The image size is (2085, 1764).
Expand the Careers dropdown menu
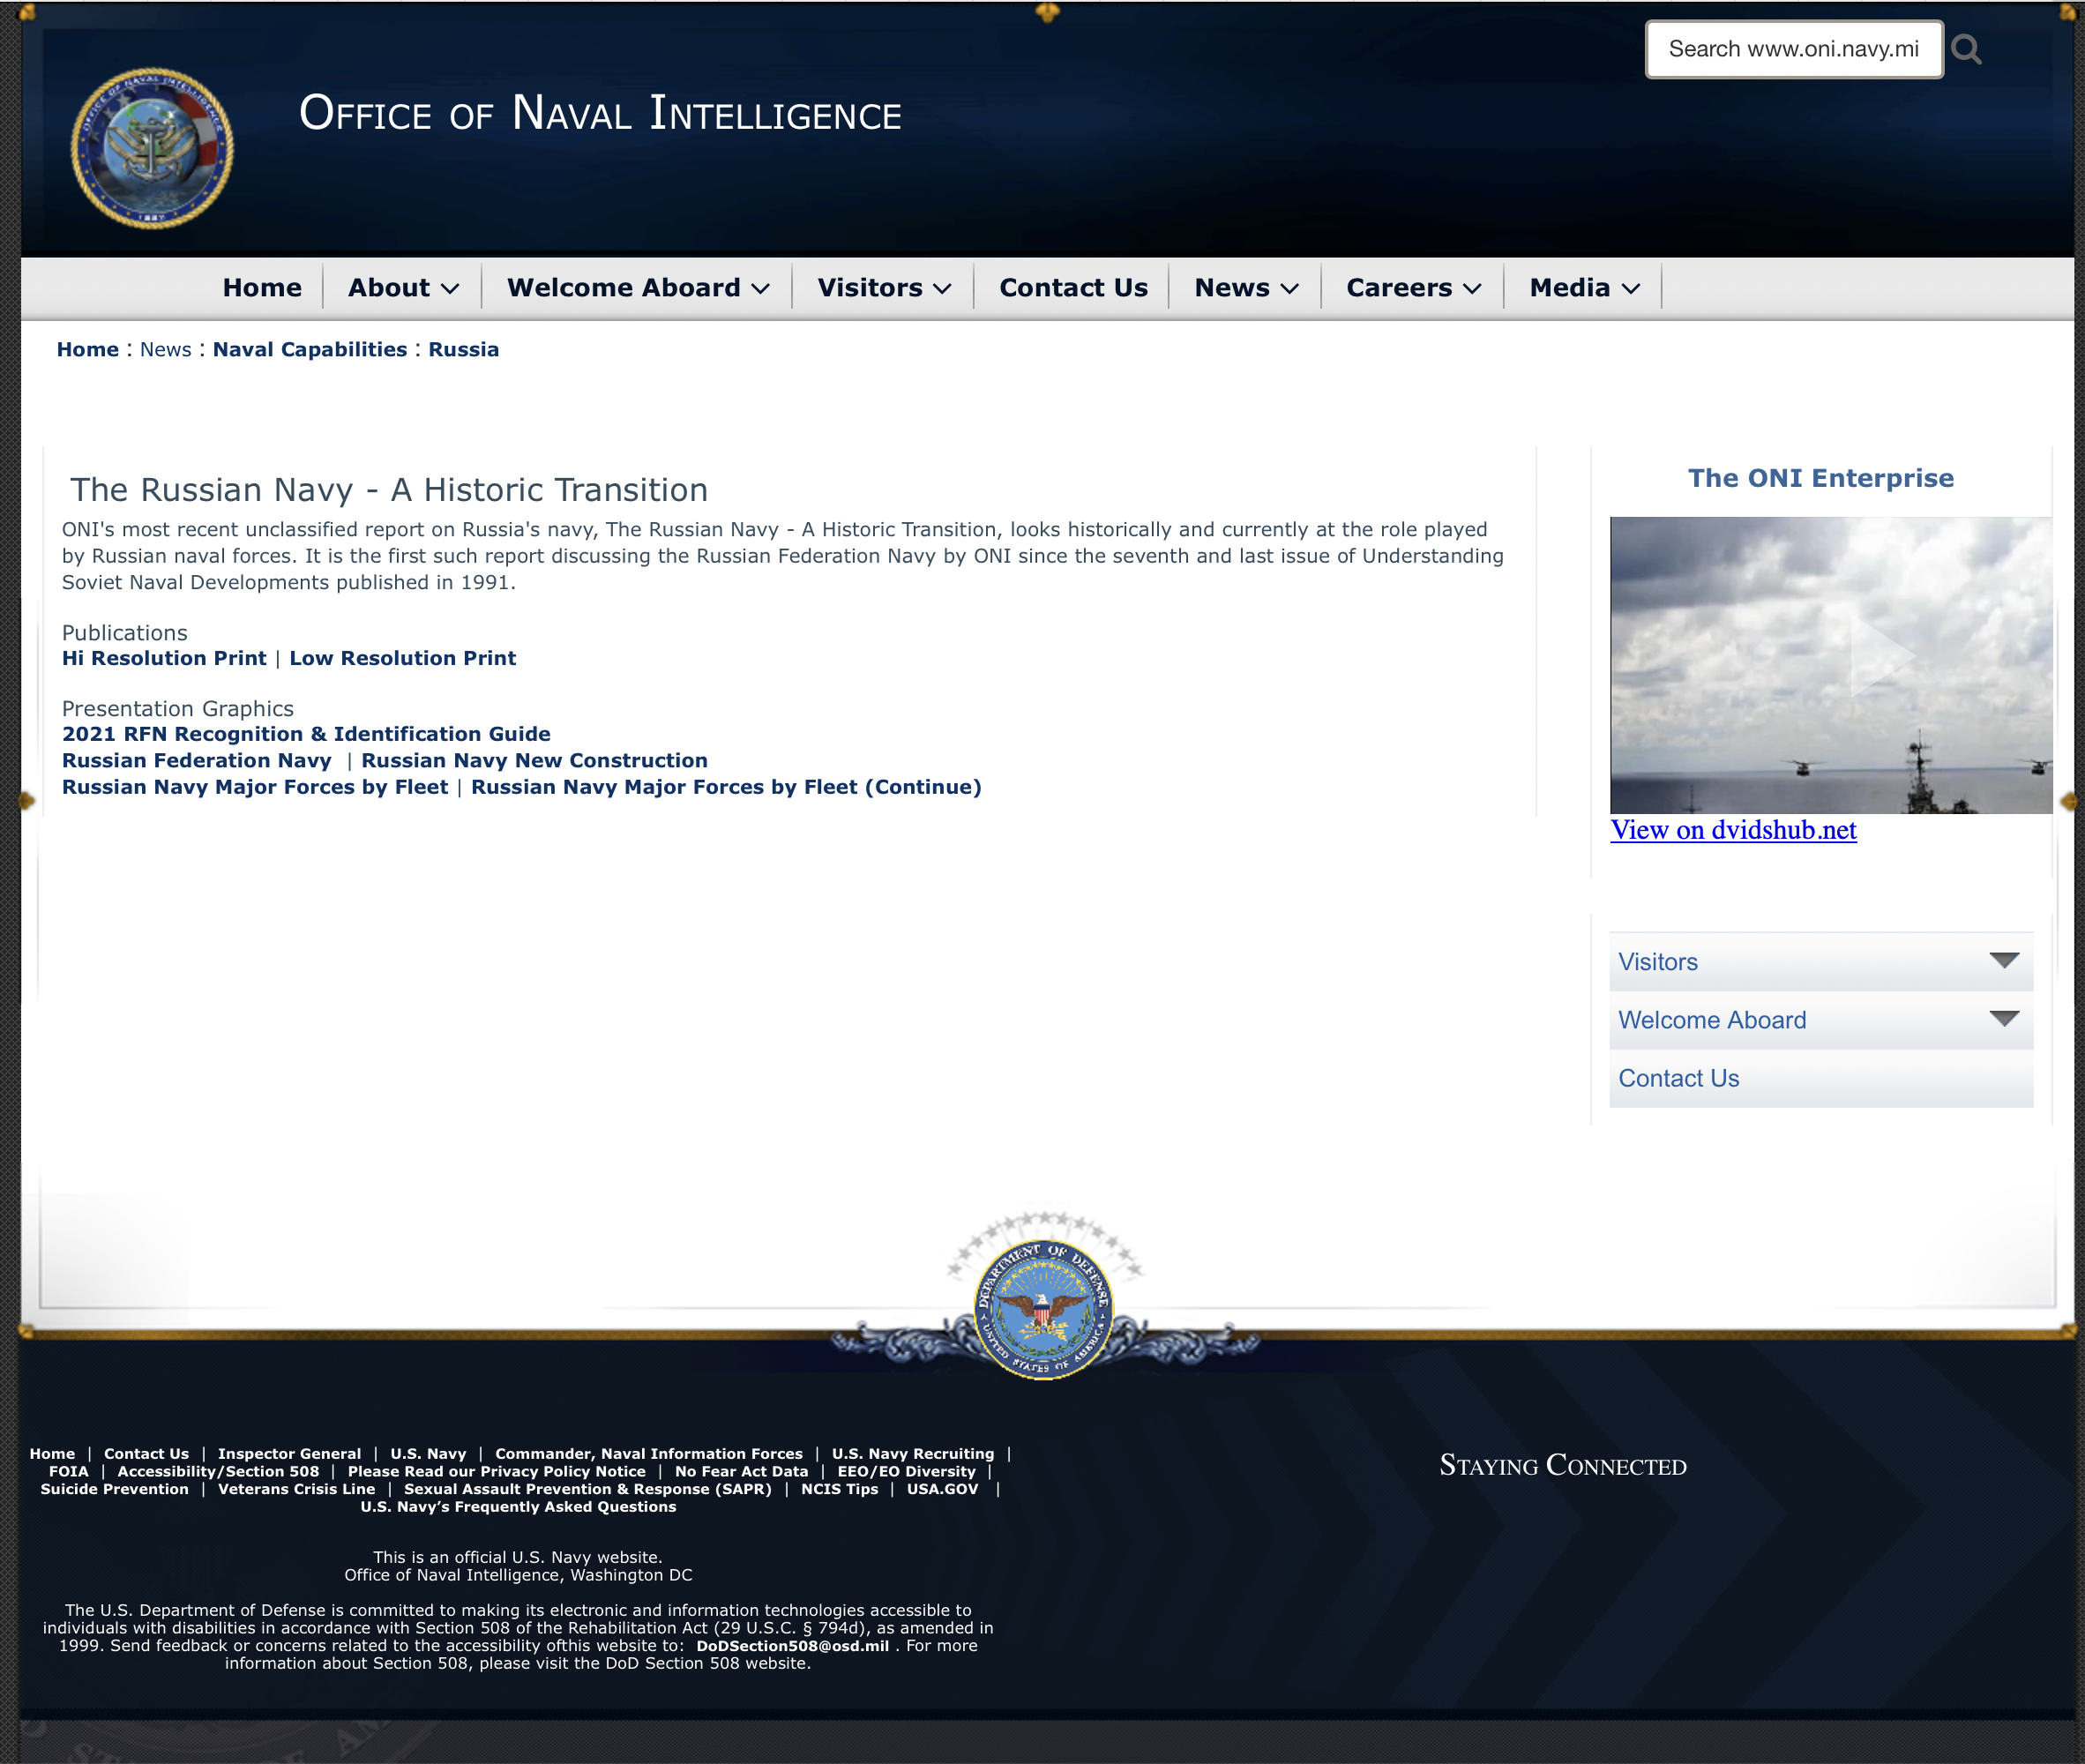1413,288
